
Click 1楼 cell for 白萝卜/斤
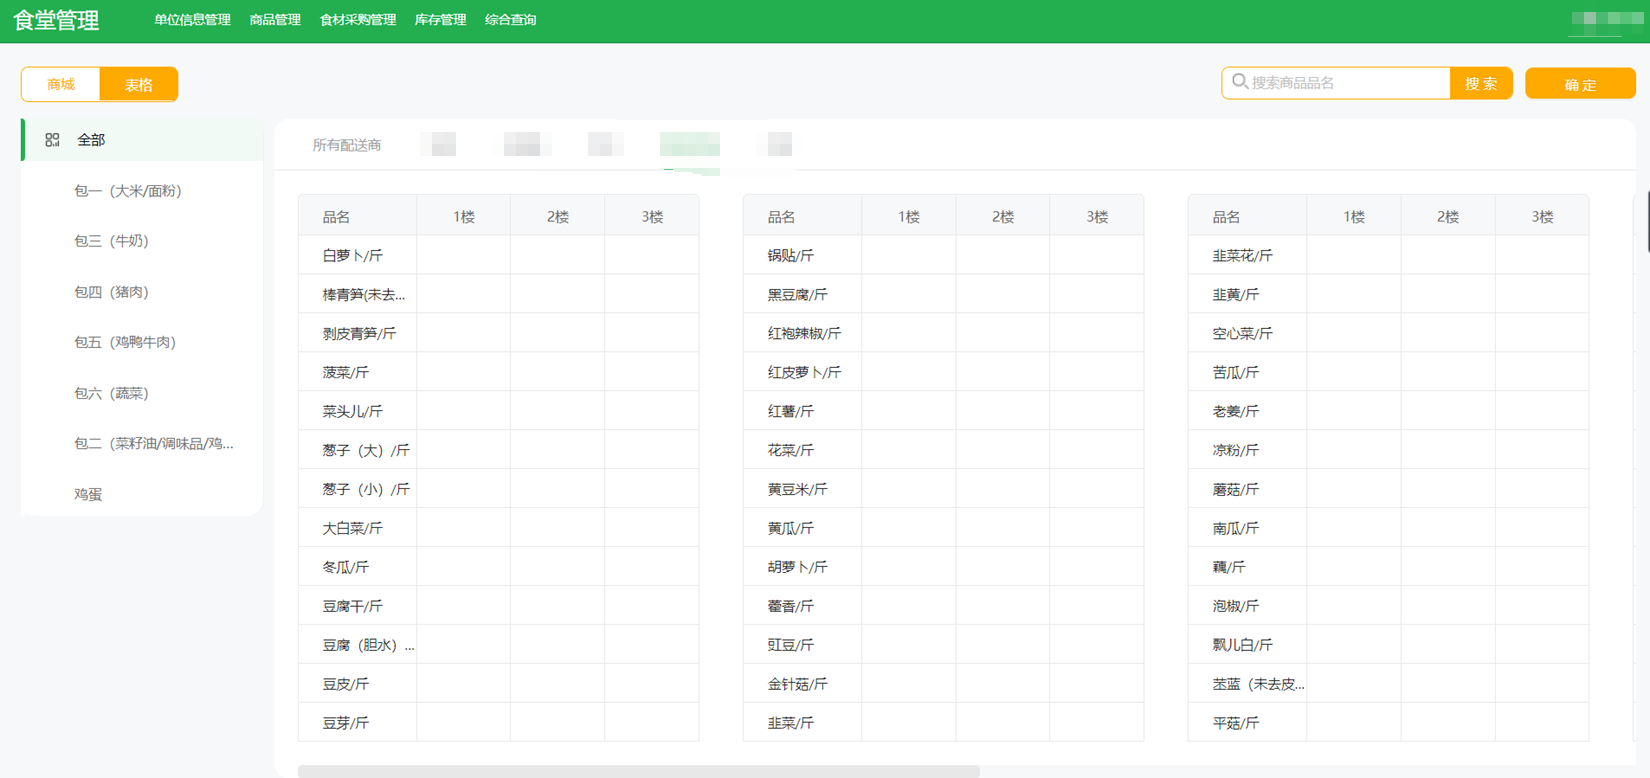(463, 255)
